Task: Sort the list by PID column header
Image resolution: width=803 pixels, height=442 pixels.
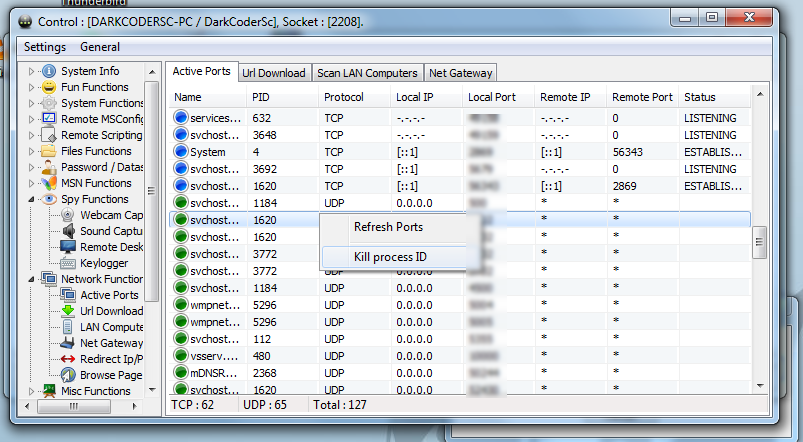Action: tap(261, 97)
